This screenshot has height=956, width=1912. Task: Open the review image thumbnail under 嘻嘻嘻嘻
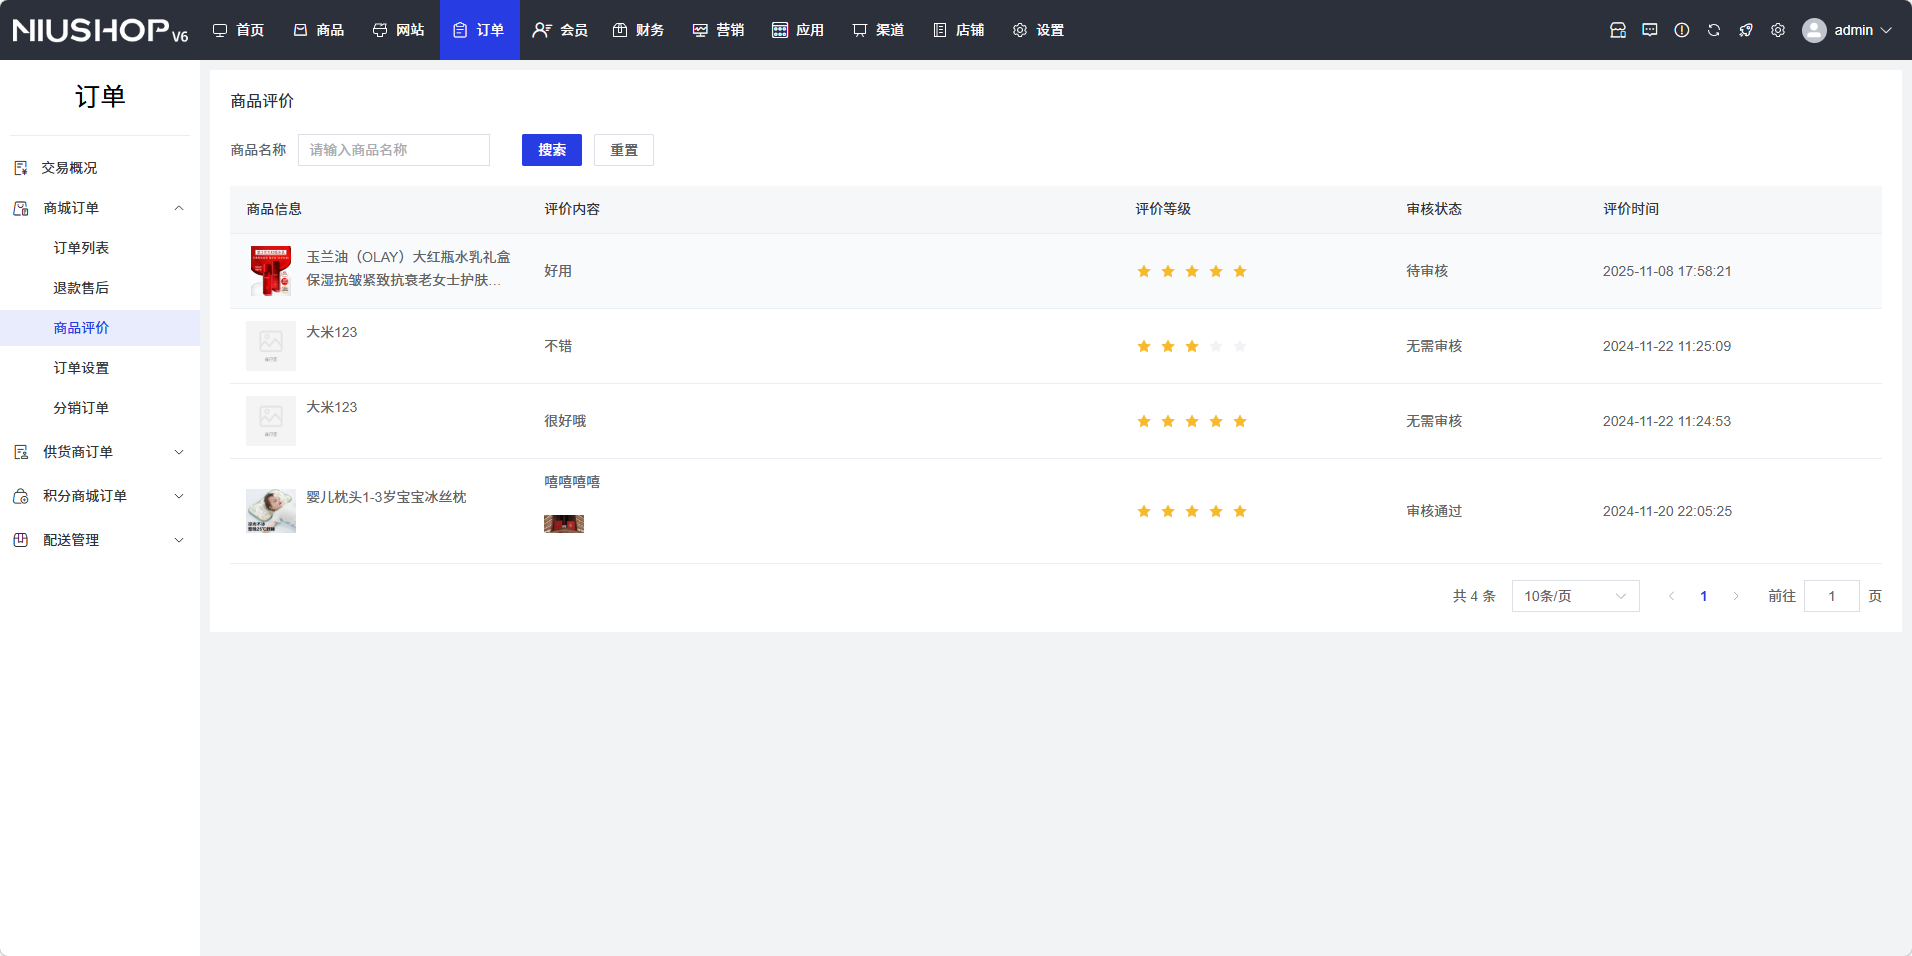563,524
